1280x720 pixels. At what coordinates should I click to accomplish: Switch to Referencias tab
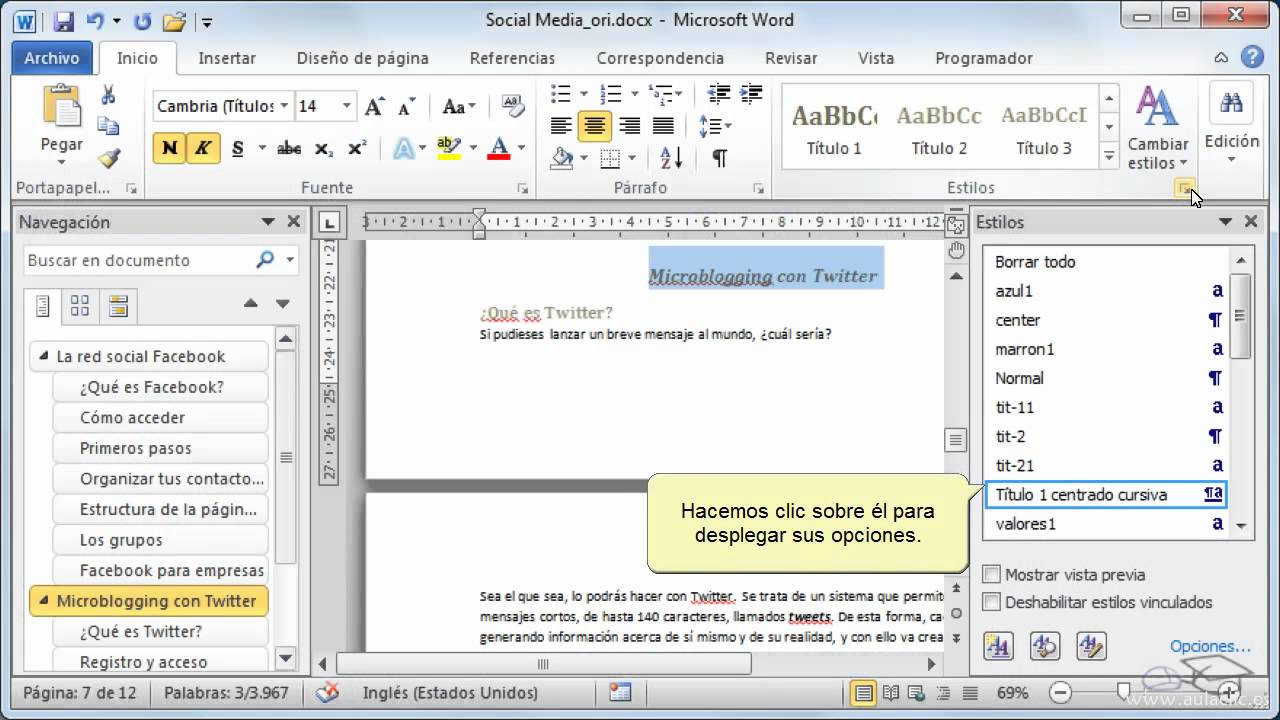click(512, 58)
